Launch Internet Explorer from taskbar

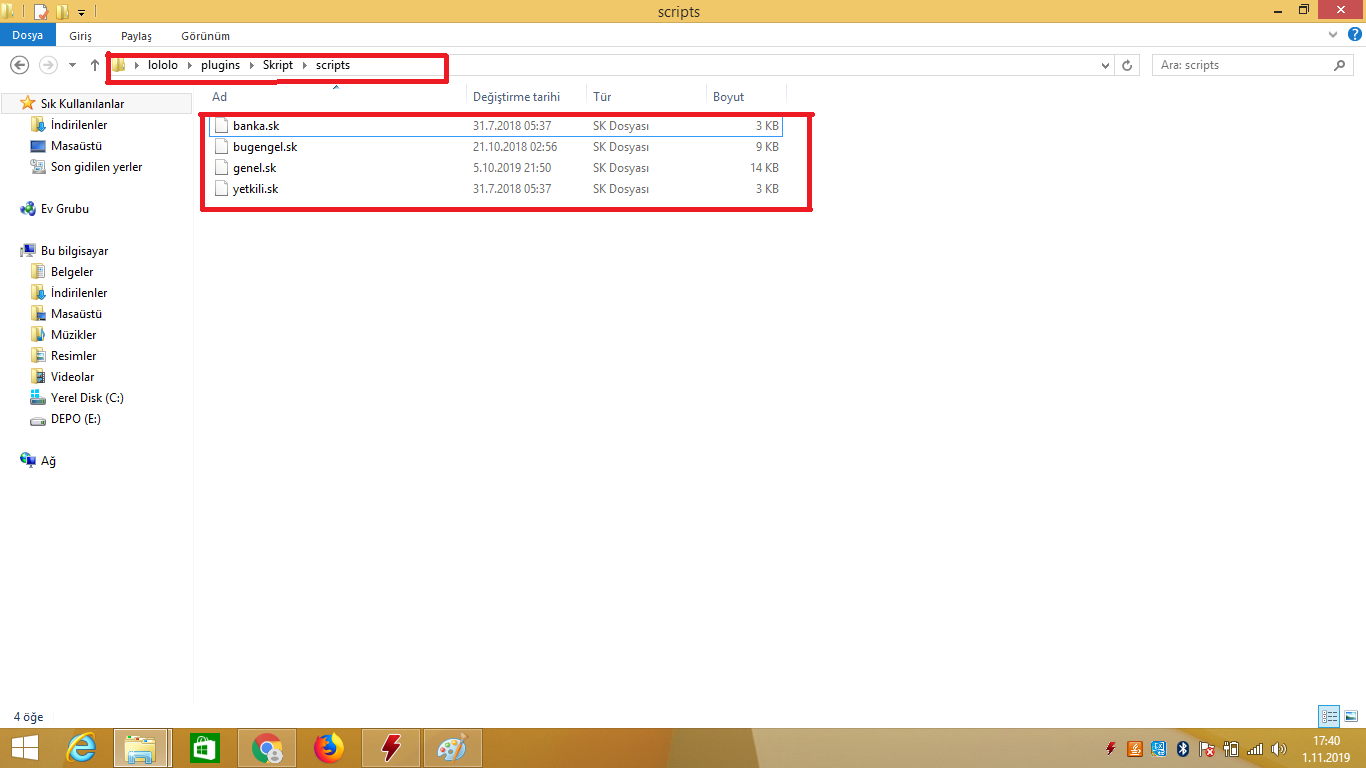coord(81,748)
